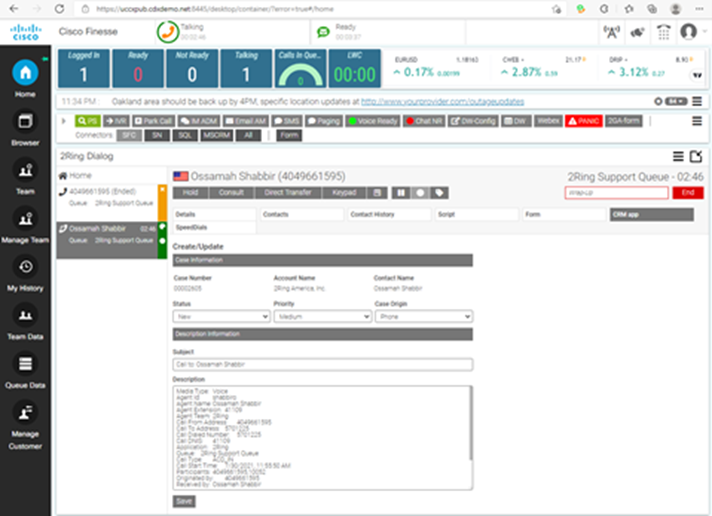This screenshot has height=516, width=712.
Task: Click the Webex toolbar button
Action: pyautogui.click(x=548, y=121)
